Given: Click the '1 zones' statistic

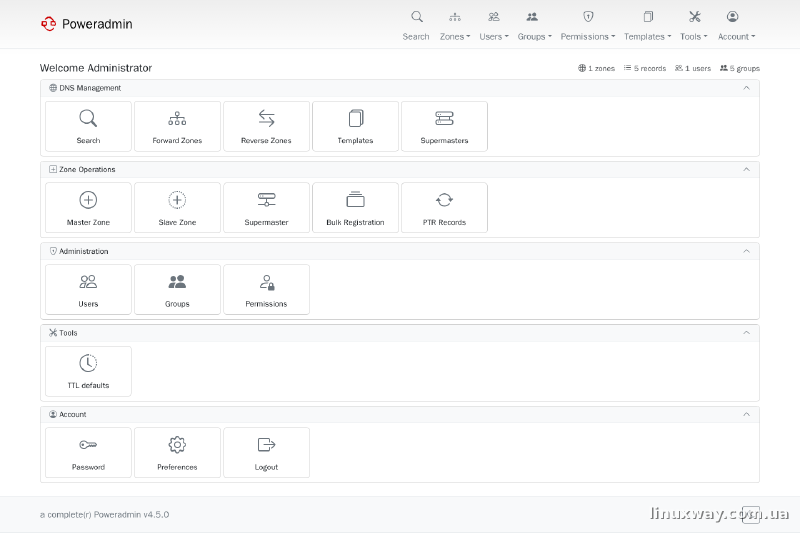Looking at the screenshot, I should [x=596, y=68].
